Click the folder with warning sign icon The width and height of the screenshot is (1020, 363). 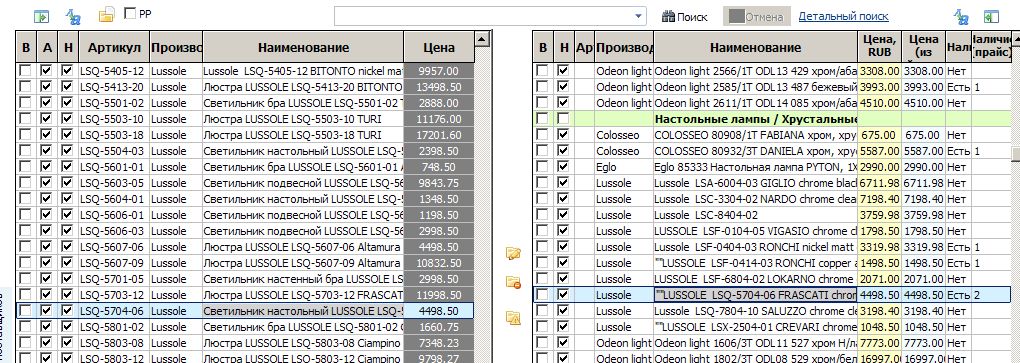[x=513, y=317]
